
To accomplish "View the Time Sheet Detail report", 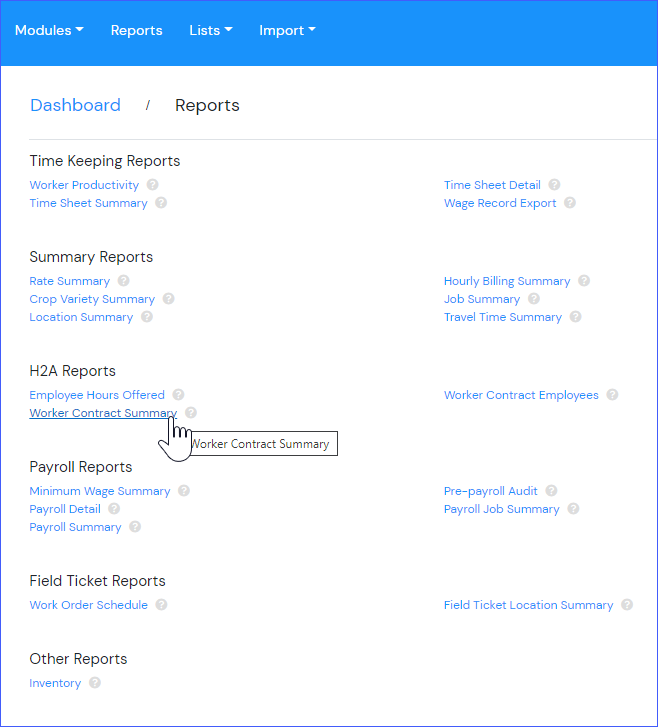I will (x=492, y=185).
